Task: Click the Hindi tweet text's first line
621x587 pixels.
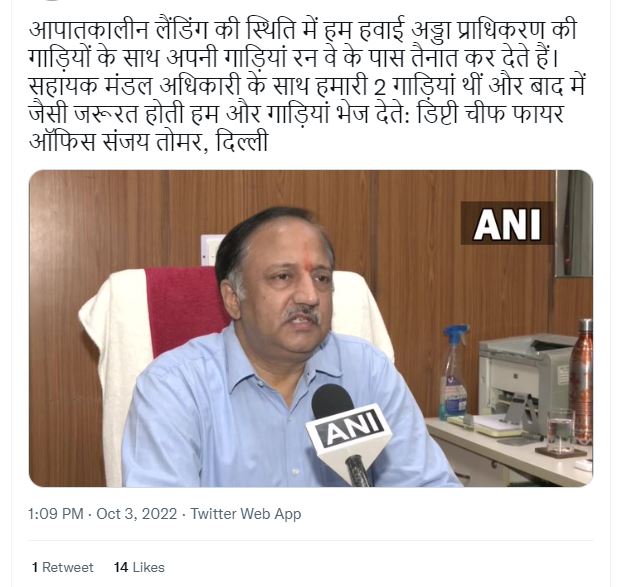Action: point(303,29)
